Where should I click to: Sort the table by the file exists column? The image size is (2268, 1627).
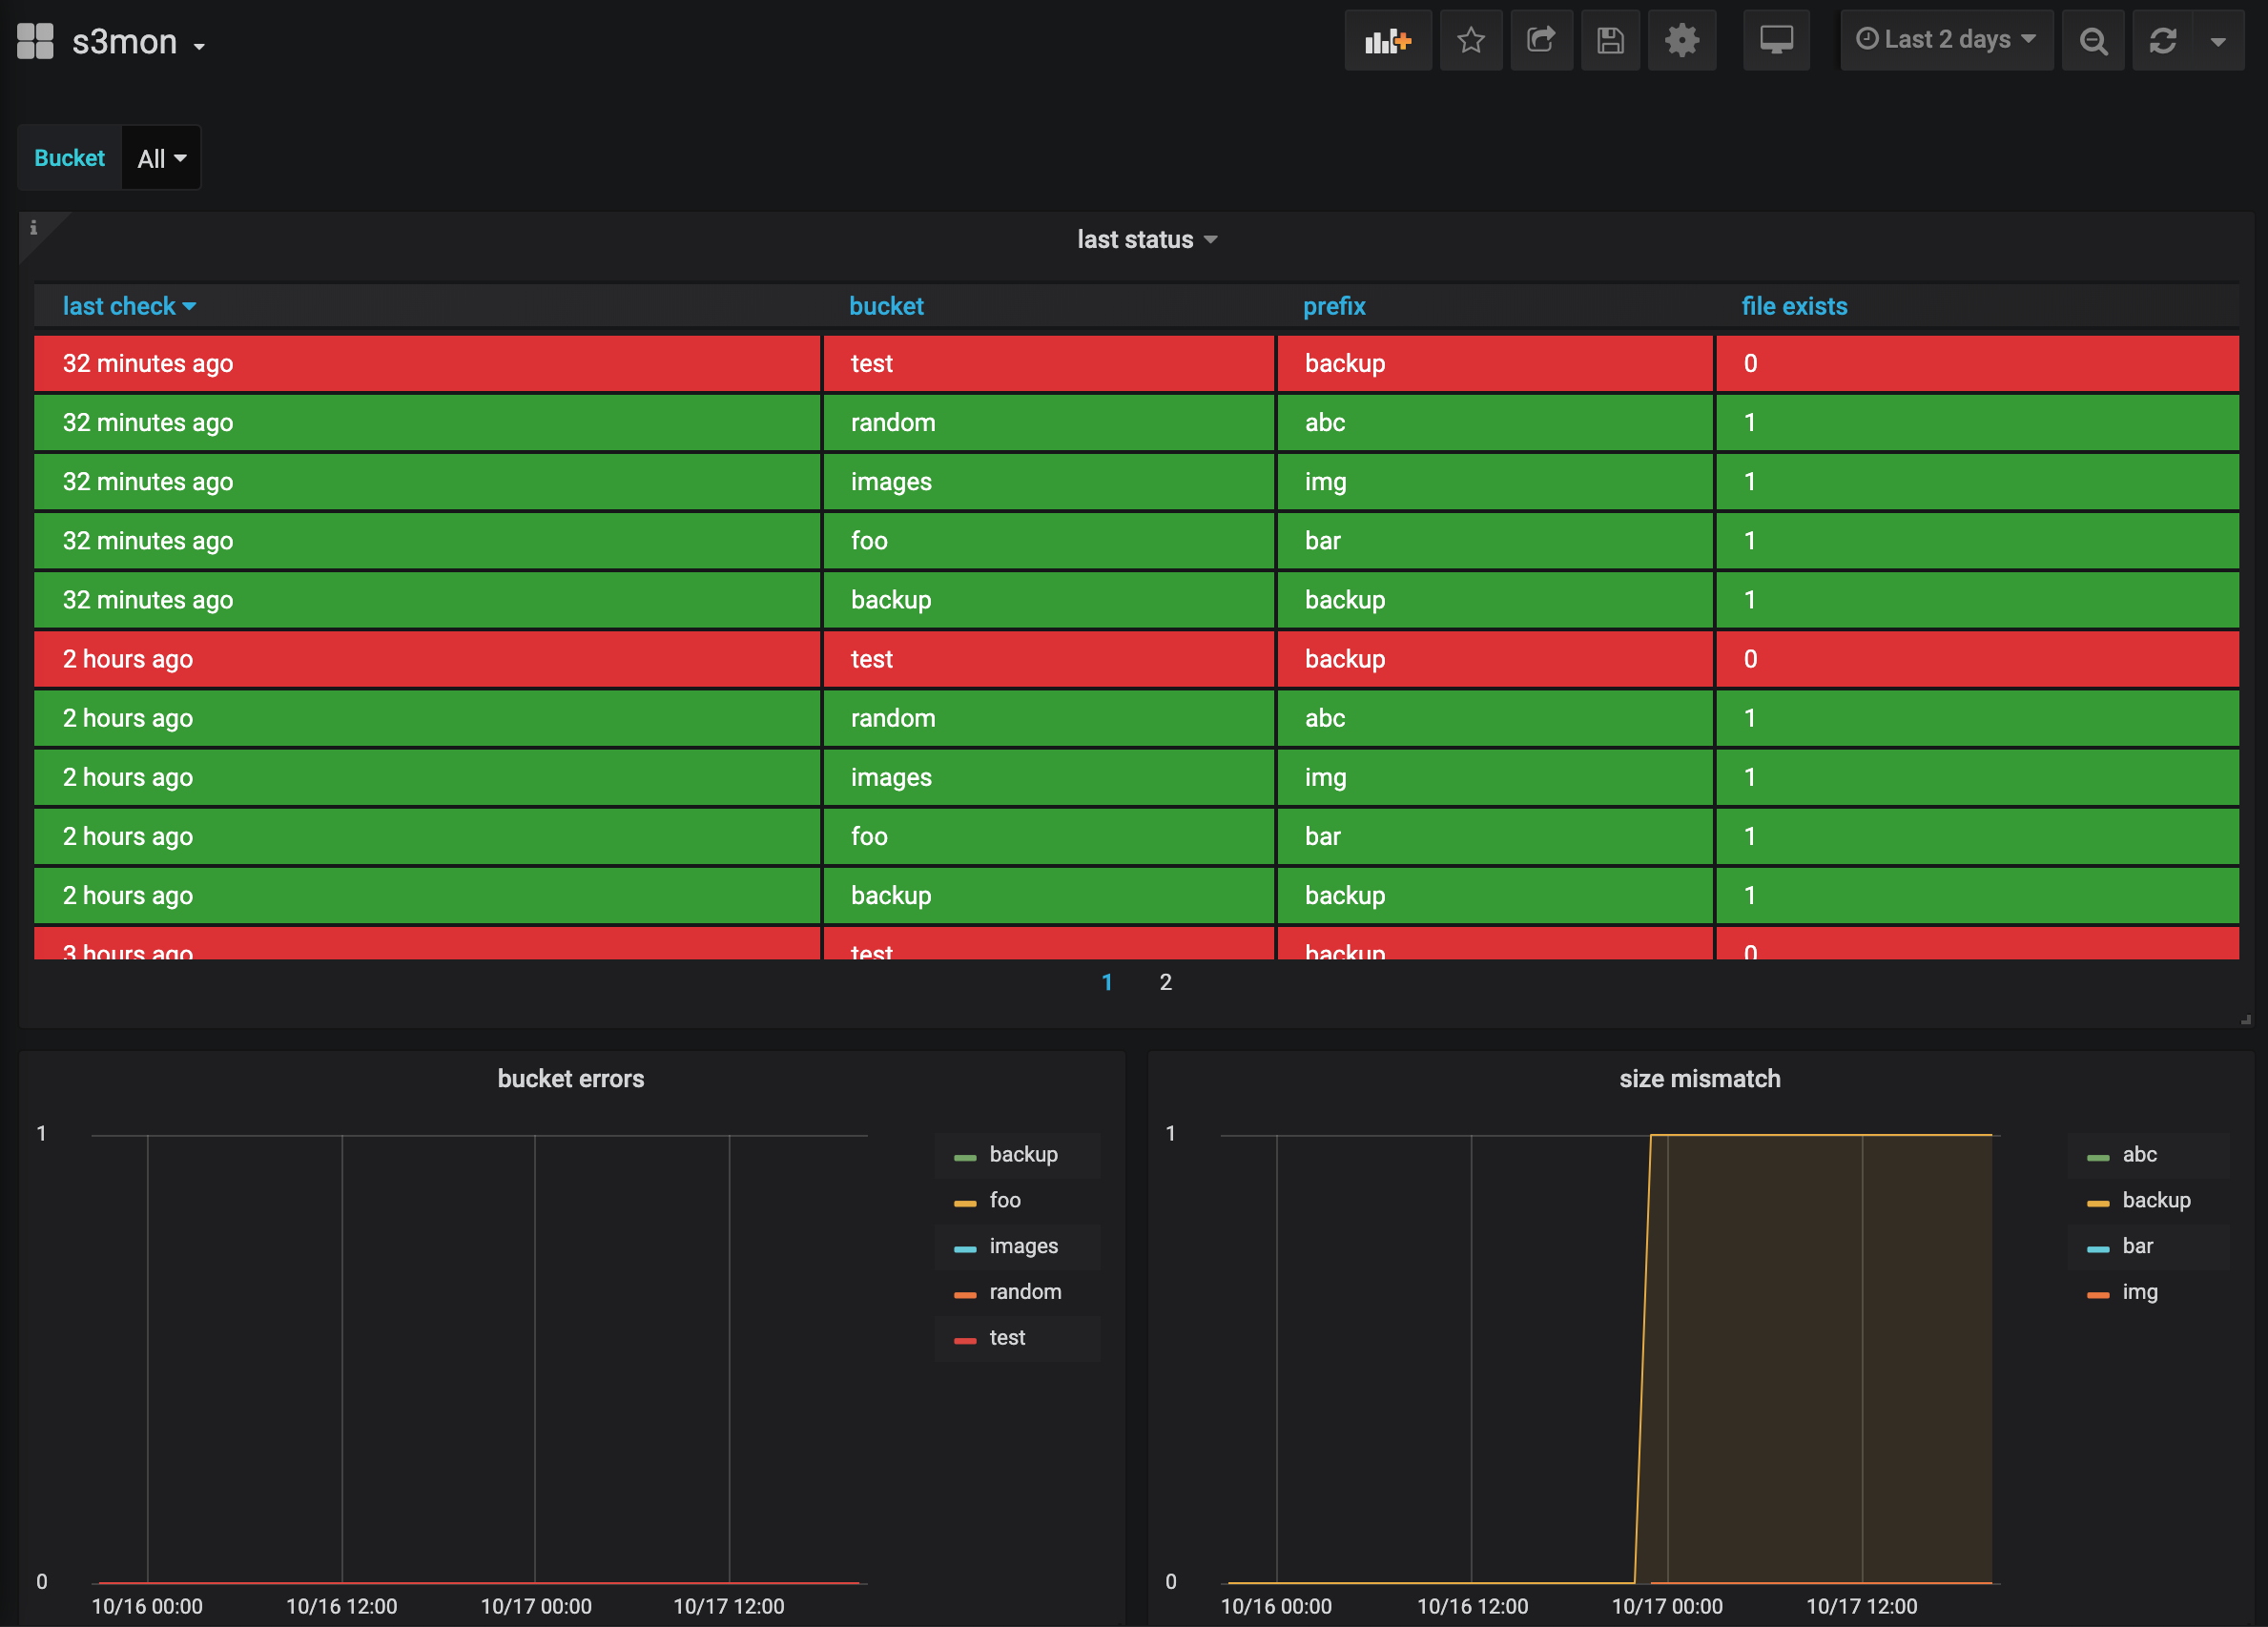point(1794,306)
